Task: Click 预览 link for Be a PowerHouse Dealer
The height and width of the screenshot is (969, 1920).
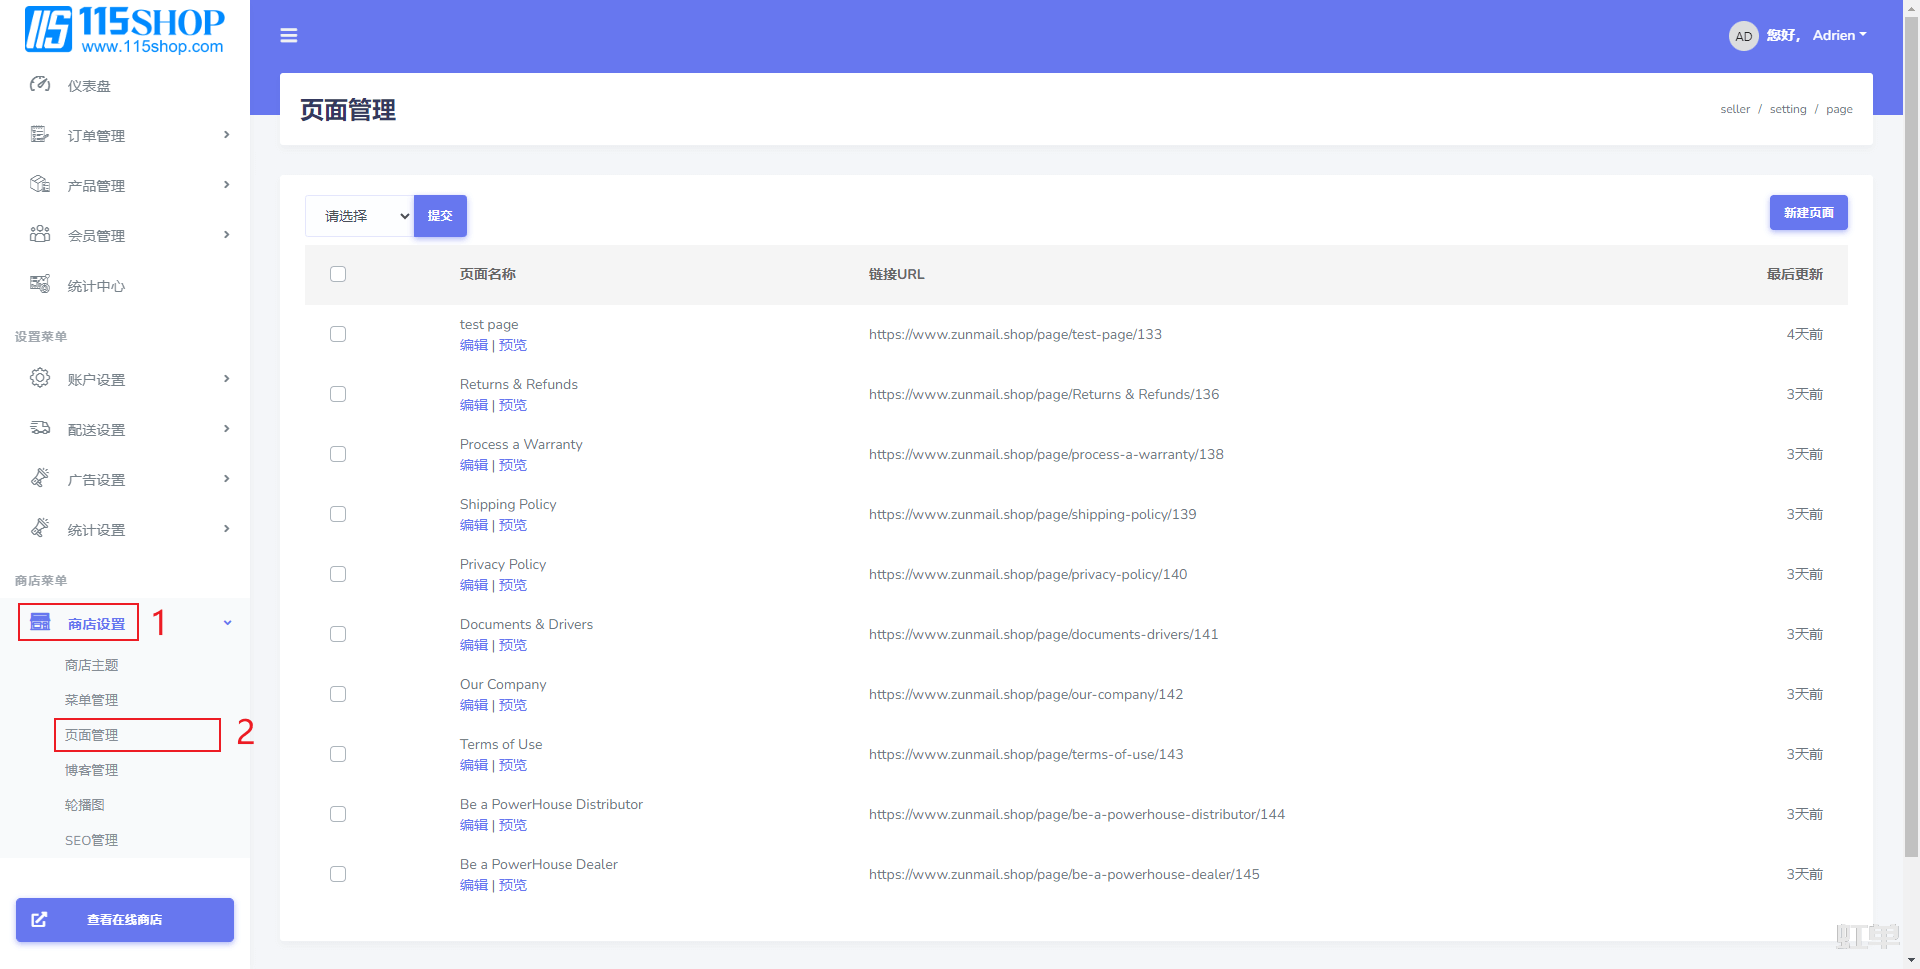Action: [513, 885]
